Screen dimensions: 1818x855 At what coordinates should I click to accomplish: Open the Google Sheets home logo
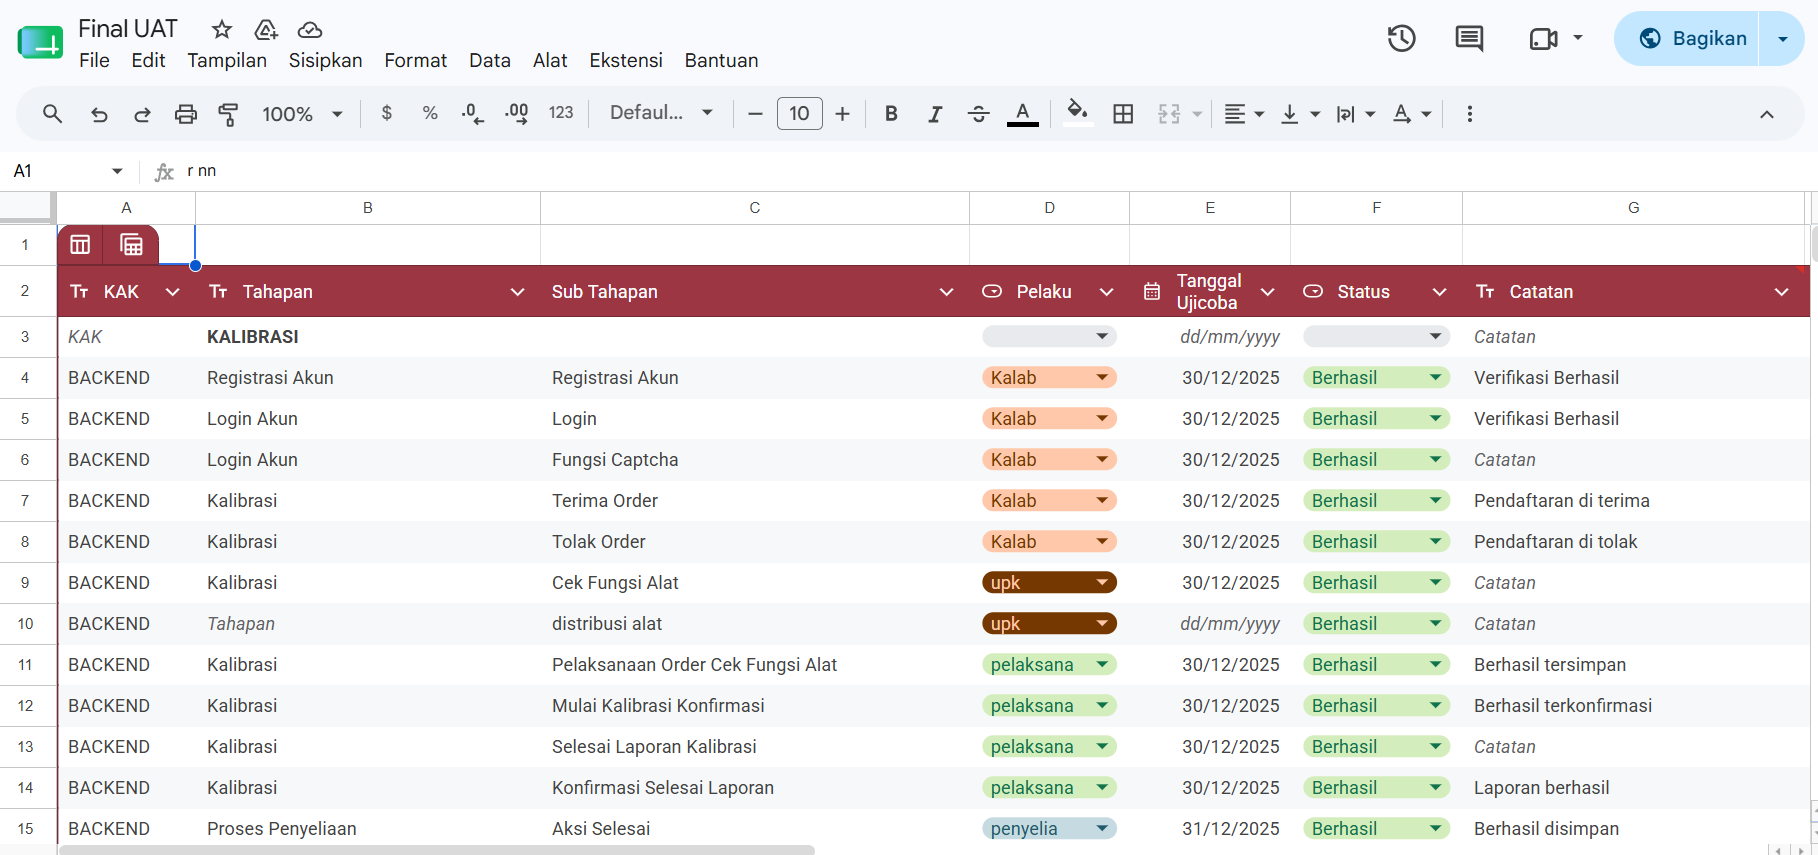[x=40, y=43]
